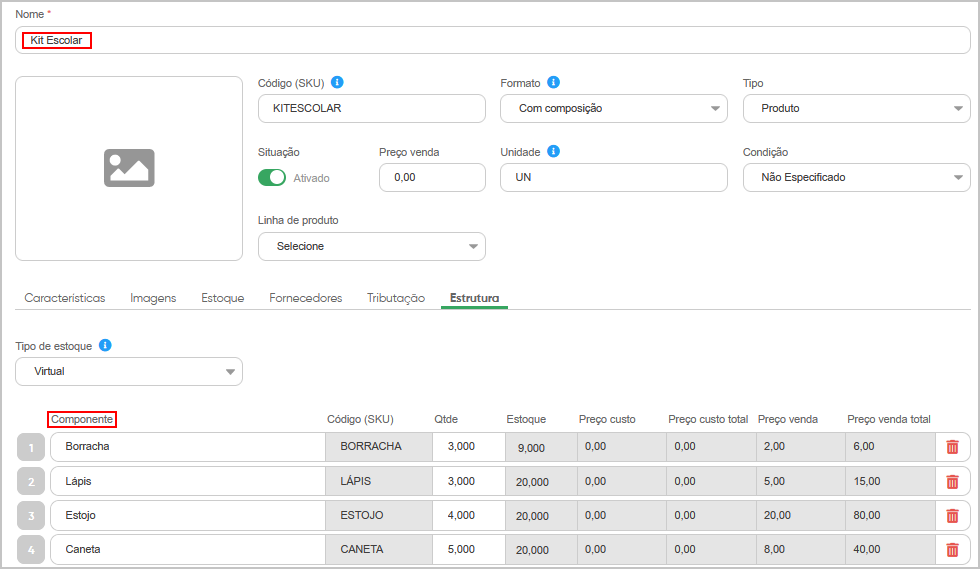The image size is (980, 569).
Task: Click the CANETA SKU cell
Action: click(379, 550)
